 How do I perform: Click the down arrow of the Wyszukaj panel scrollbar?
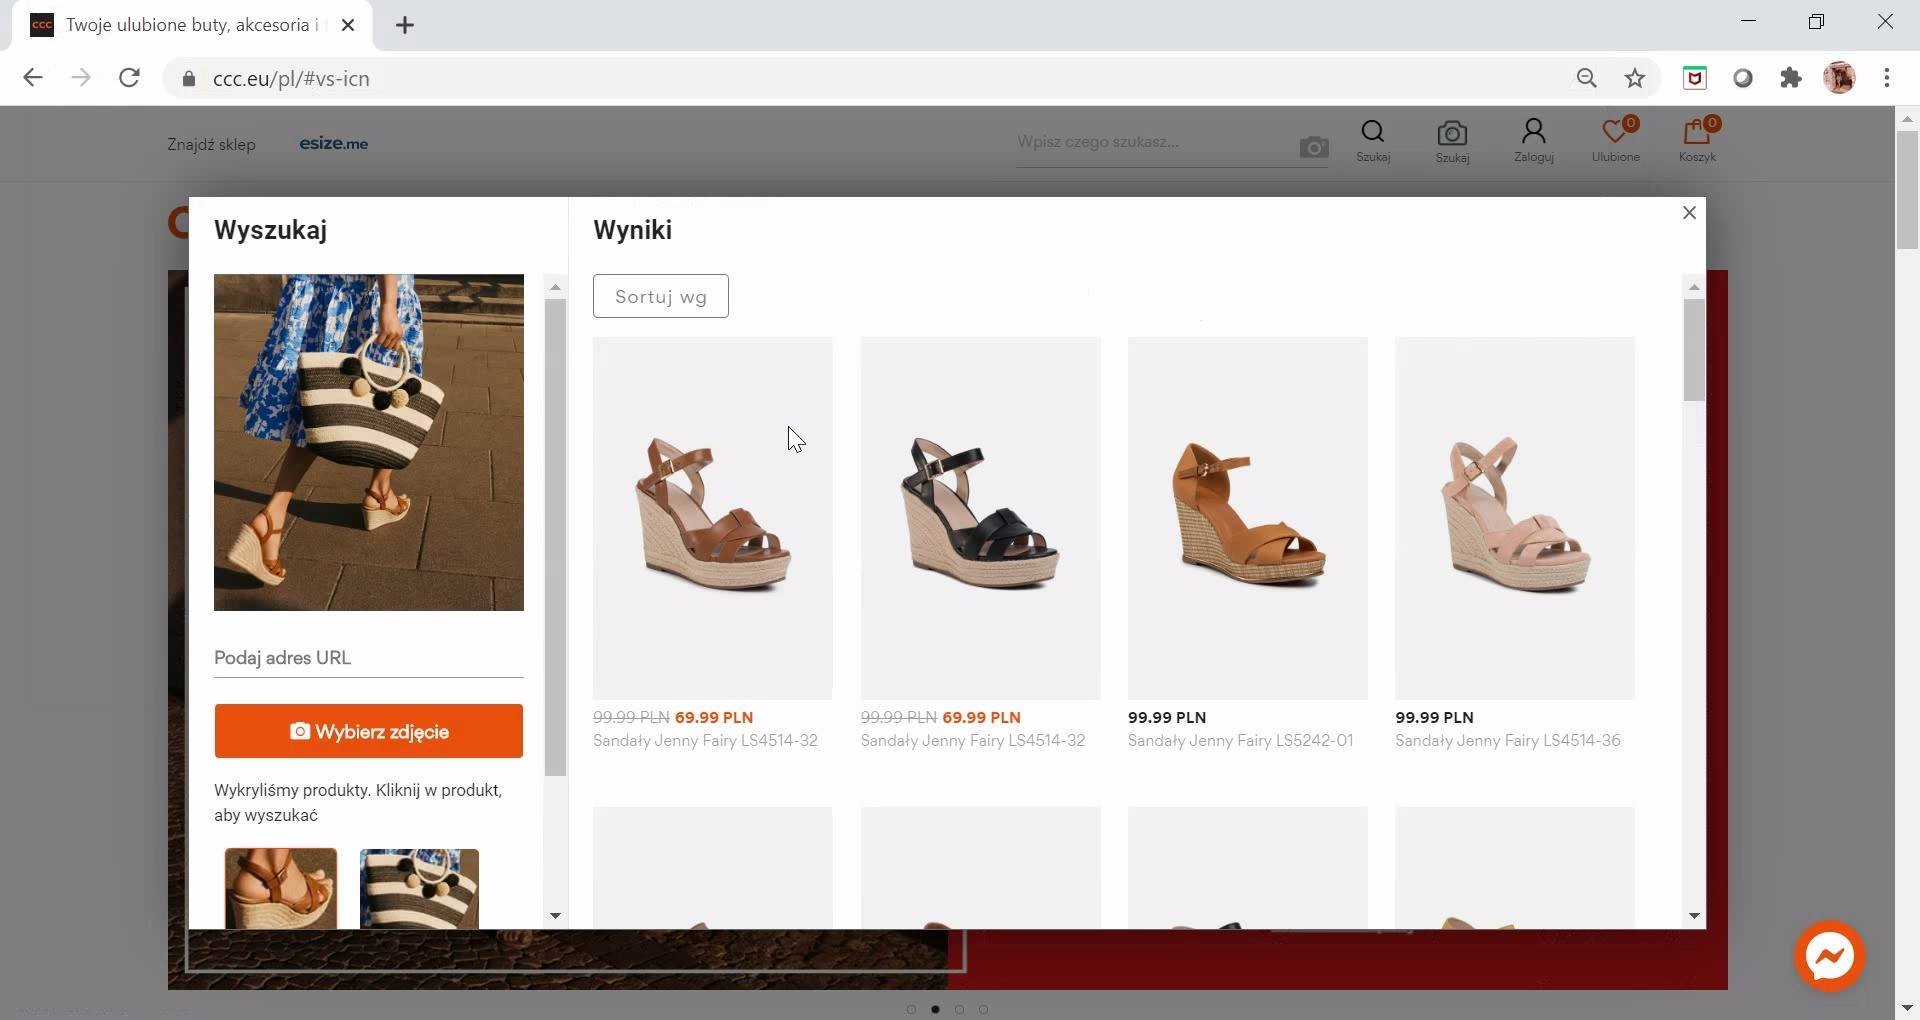click(x=556, y=916)
